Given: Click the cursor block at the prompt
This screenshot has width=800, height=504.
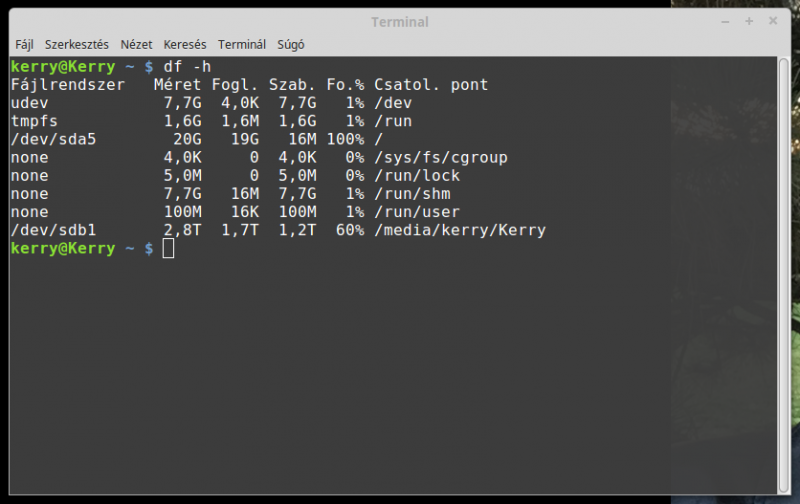Looking at the screenshot, I should point(168,248).
